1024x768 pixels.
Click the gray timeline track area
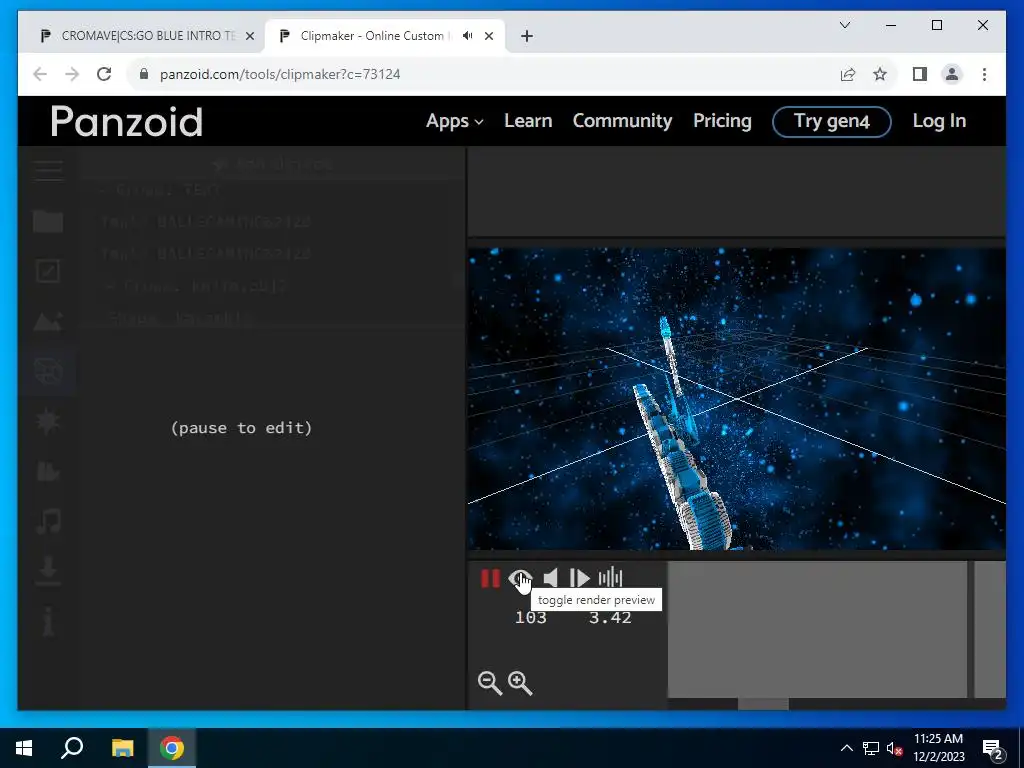point(817,630)
